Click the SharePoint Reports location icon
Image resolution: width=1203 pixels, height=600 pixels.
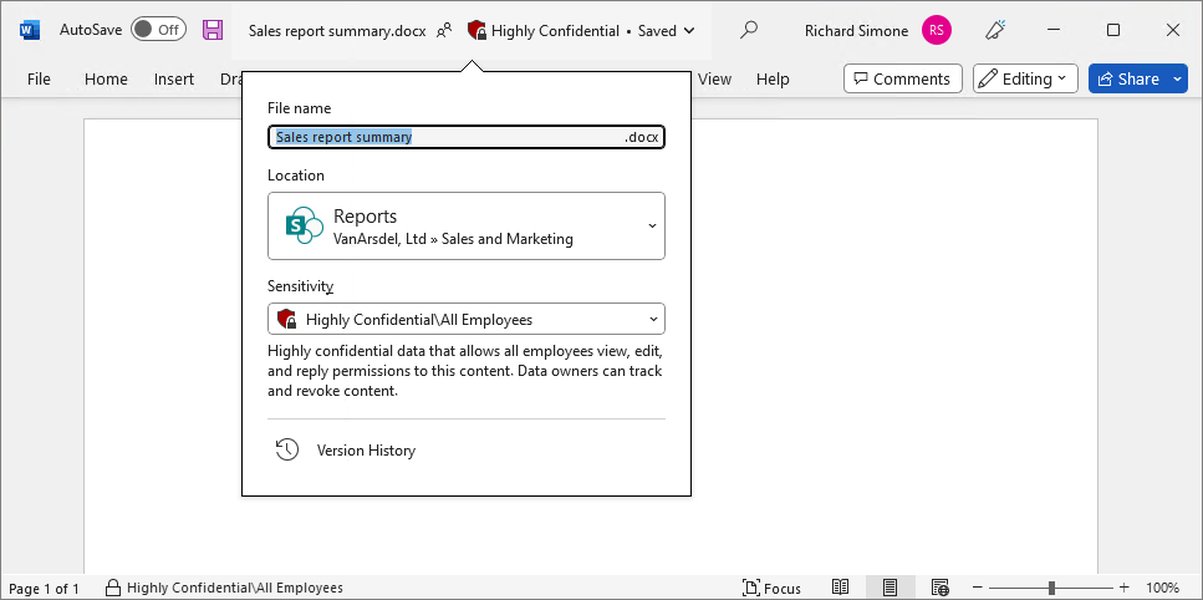point(304,226)
